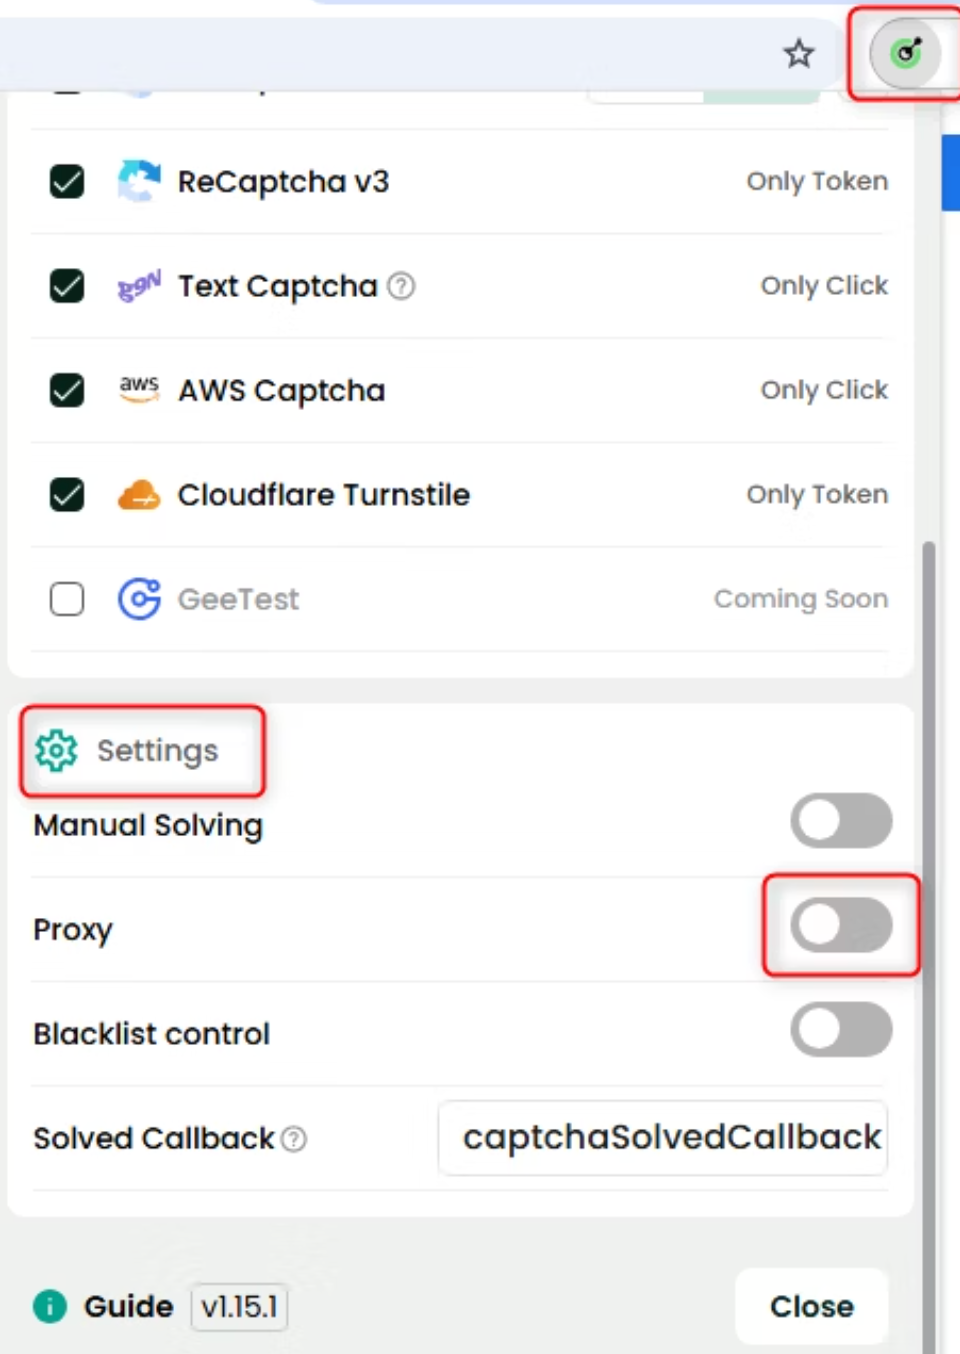Enable the Manual Solving toggle
The image size is (960, 1354).
point(841,821)
